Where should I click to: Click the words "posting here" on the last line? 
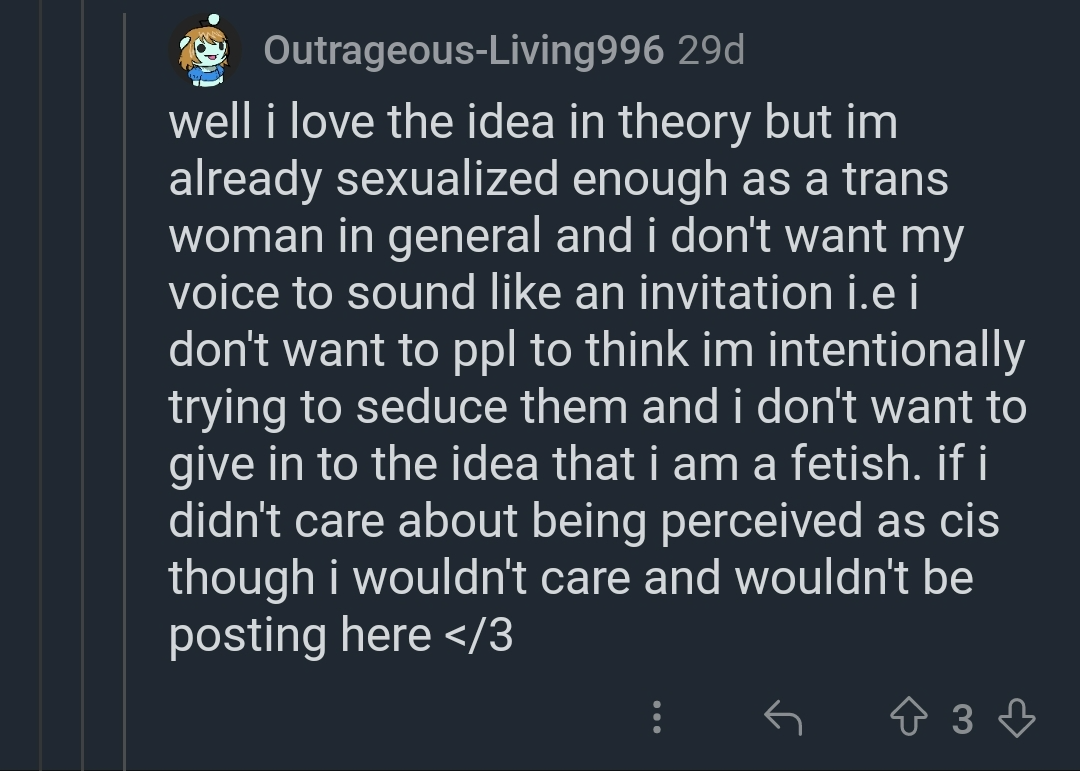(300, 636)
